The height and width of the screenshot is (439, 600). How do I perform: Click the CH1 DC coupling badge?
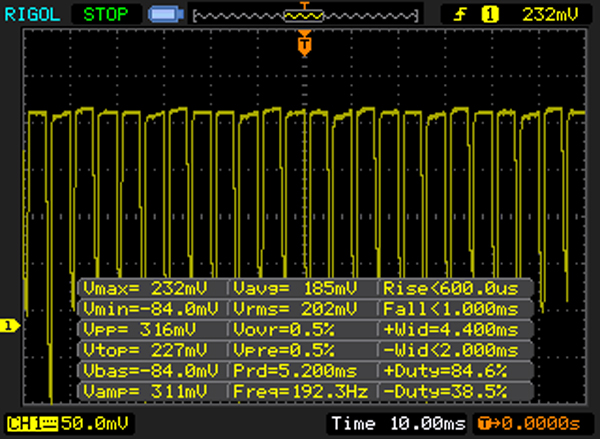coord(32,424)
